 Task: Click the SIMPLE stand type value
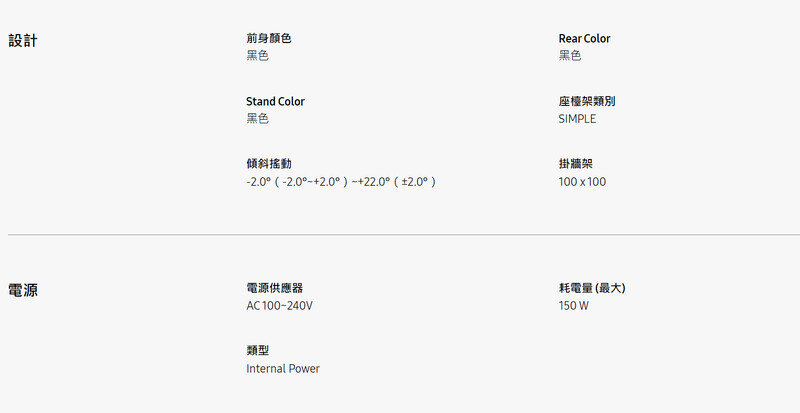577,119
